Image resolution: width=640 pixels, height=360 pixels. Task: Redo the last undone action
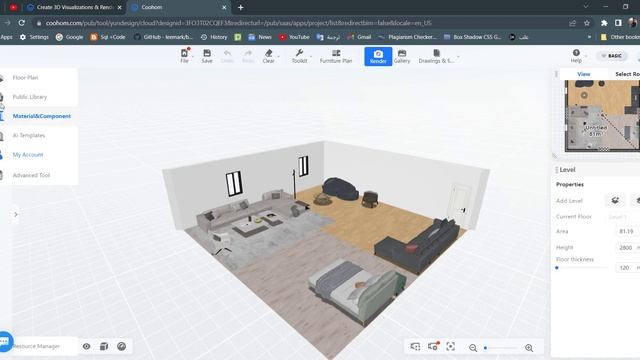point(248,56)
